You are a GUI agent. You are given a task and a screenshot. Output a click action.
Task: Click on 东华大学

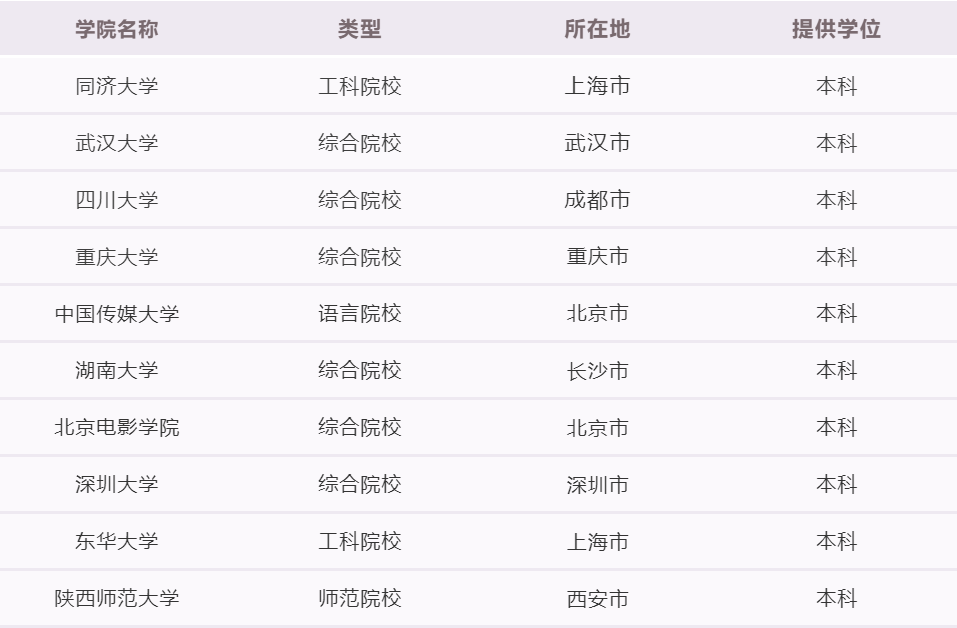[x=117, y=541]
